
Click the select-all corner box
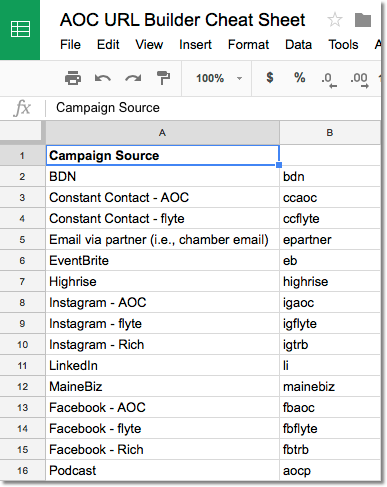[21, 131]
